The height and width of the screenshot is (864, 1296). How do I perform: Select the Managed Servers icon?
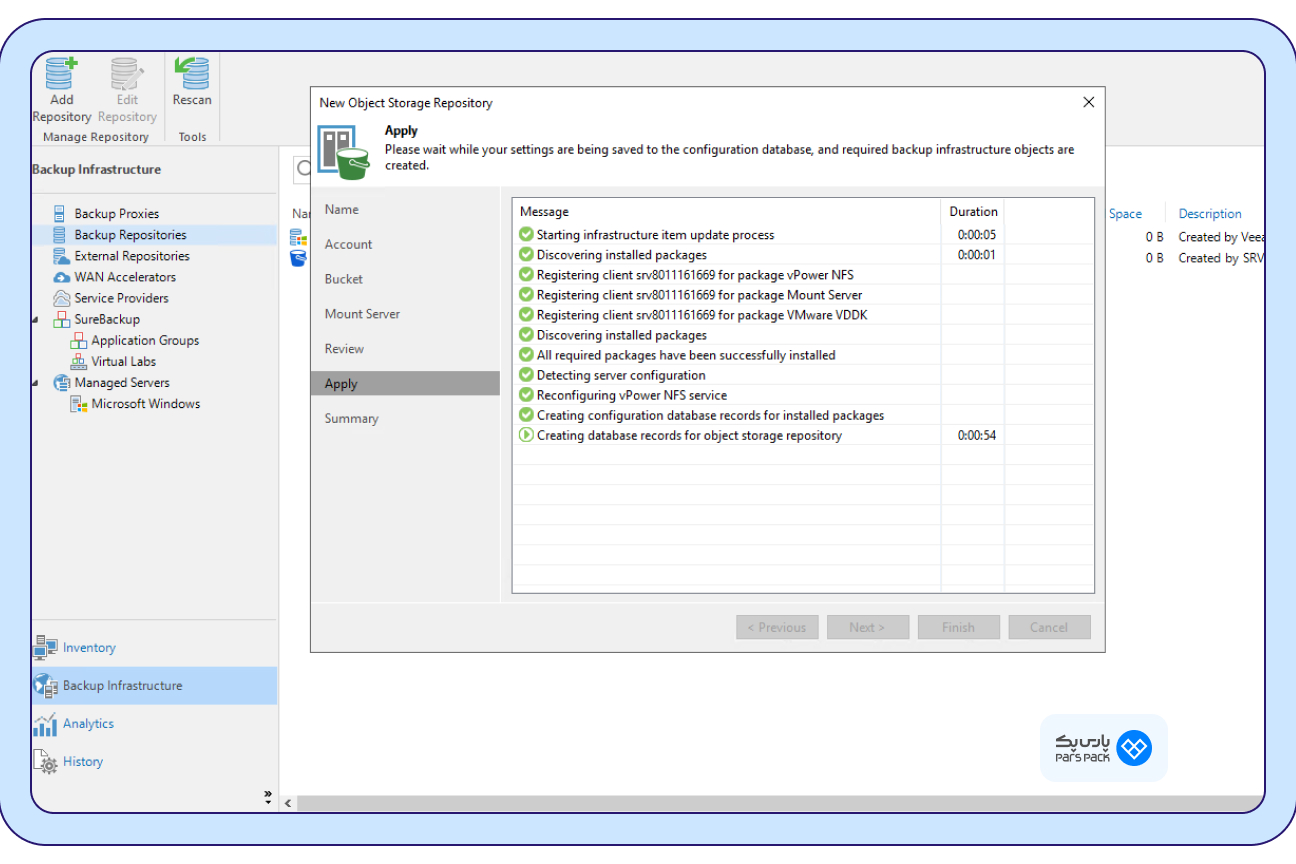tap(62, 382)
